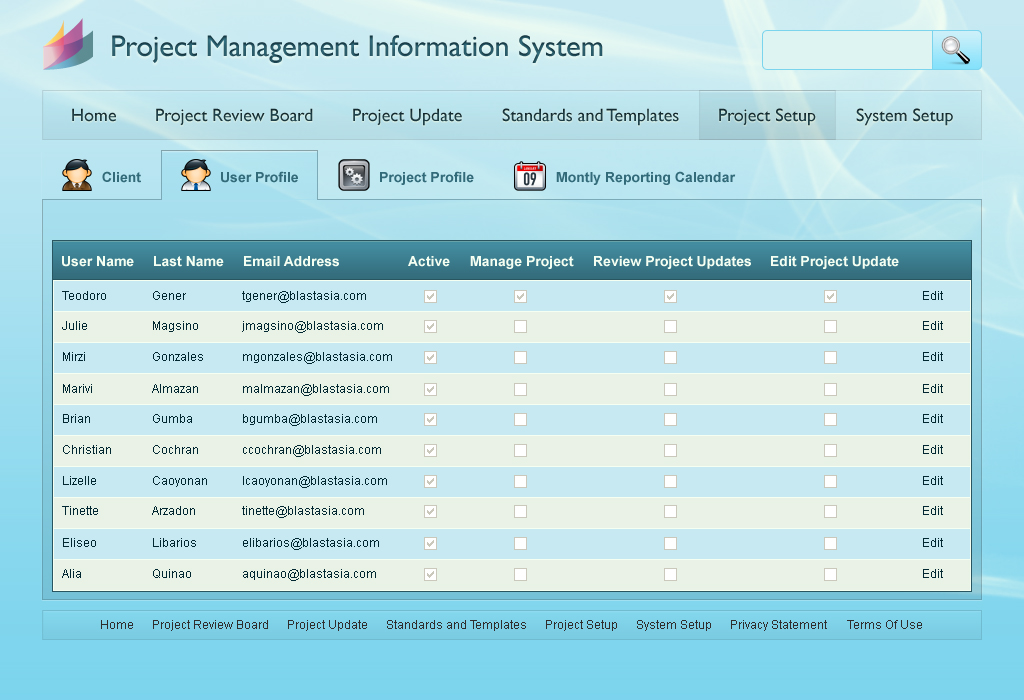Open the Home menu item
This screenshot has width=1024, height=700.
[x=94, y=116]
